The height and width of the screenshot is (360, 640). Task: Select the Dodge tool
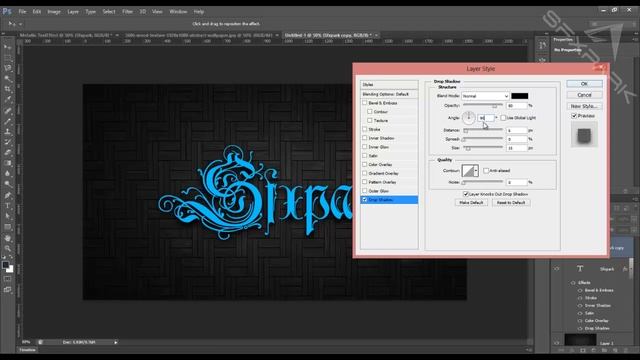8,184
